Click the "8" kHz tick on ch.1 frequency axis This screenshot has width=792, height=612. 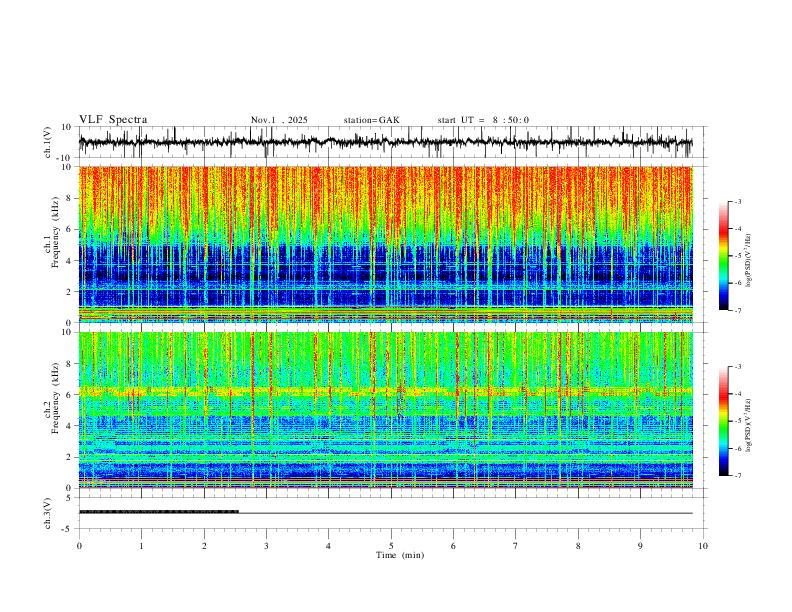pos(70,198)
